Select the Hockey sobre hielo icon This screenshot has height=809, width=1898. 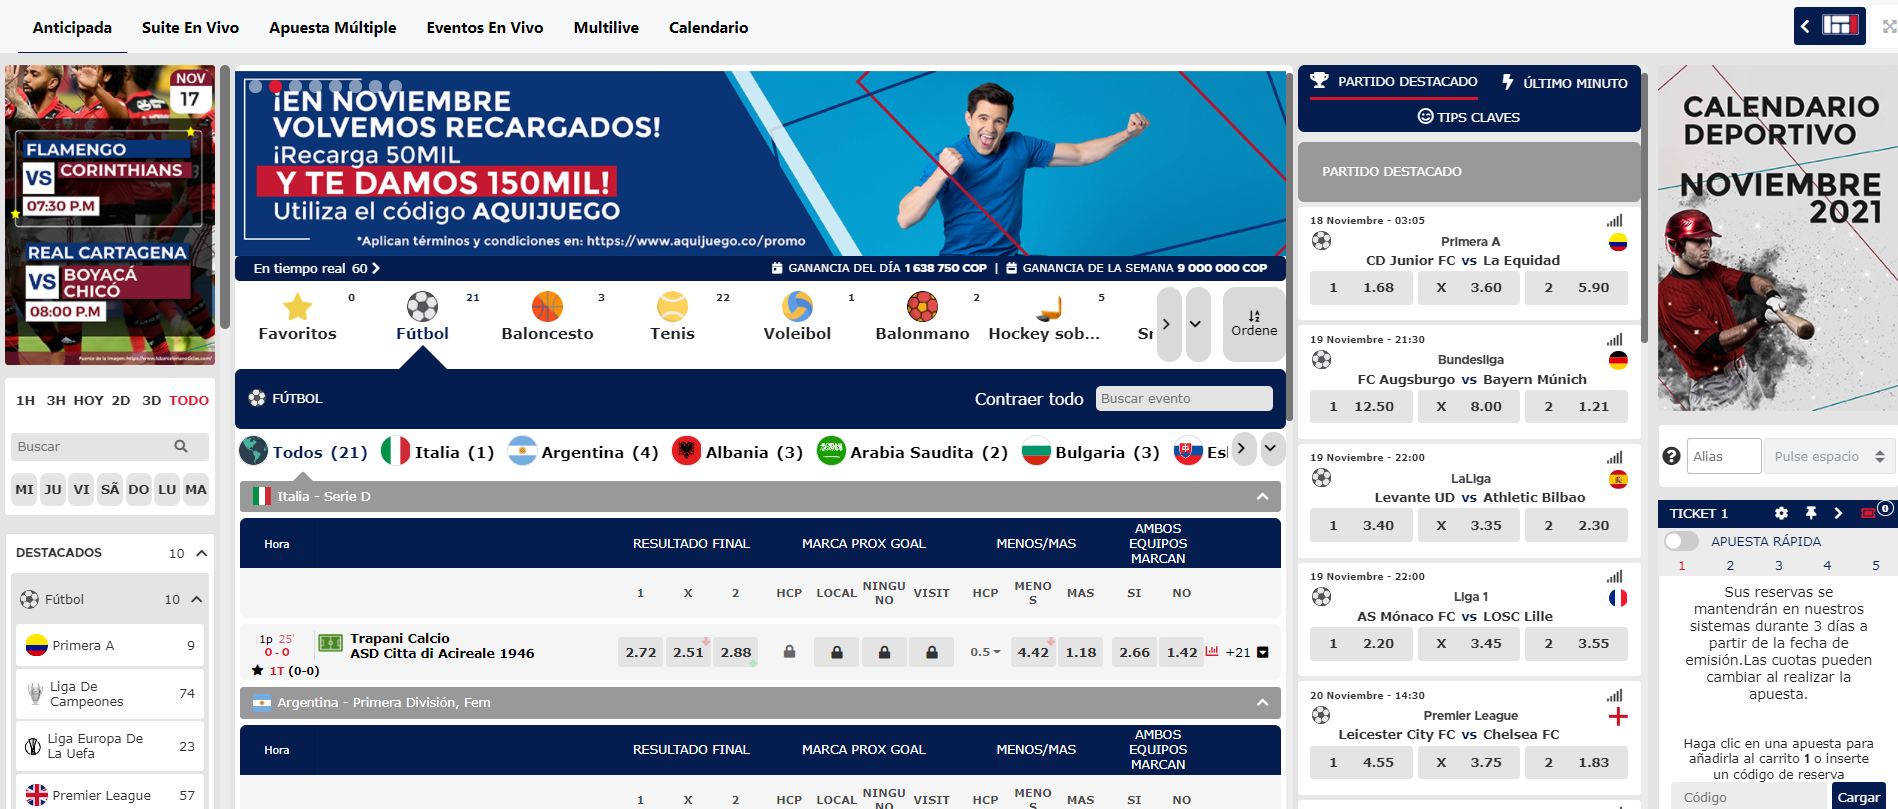[1048, 306]
